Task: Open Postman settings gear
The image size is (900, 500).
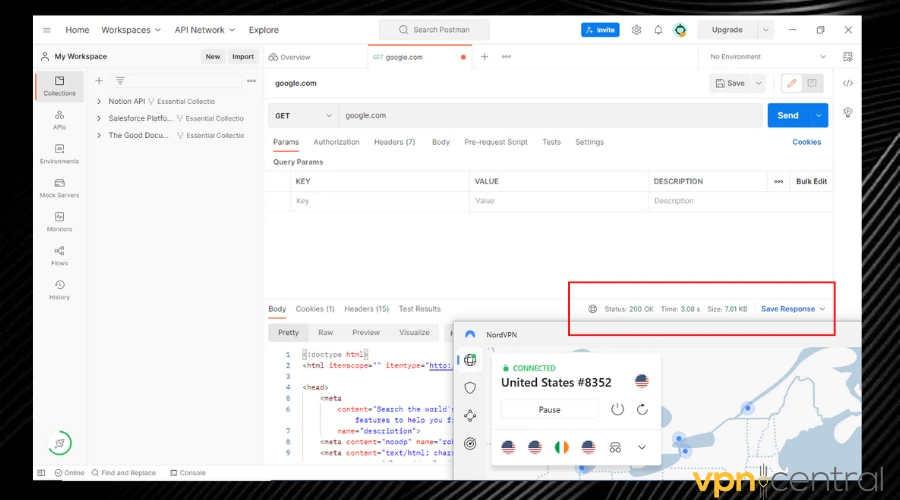Action: tap(636, 30)
